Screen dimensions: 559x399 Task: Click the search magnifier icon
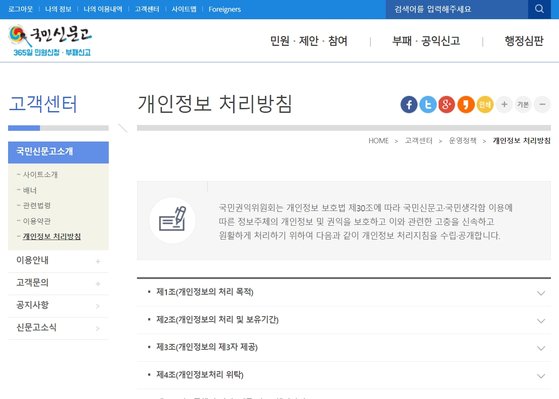(539, 9)
